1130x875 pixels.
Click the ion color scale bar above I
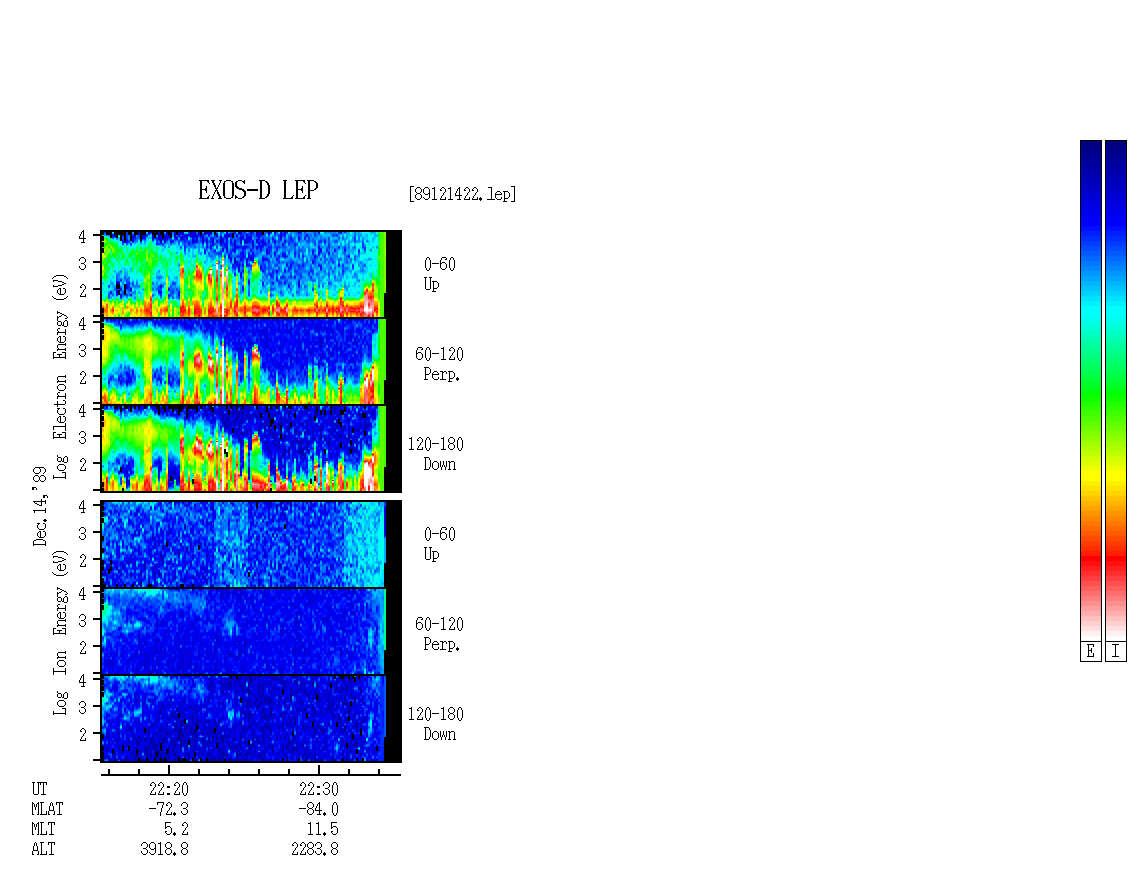[1116, 390]
